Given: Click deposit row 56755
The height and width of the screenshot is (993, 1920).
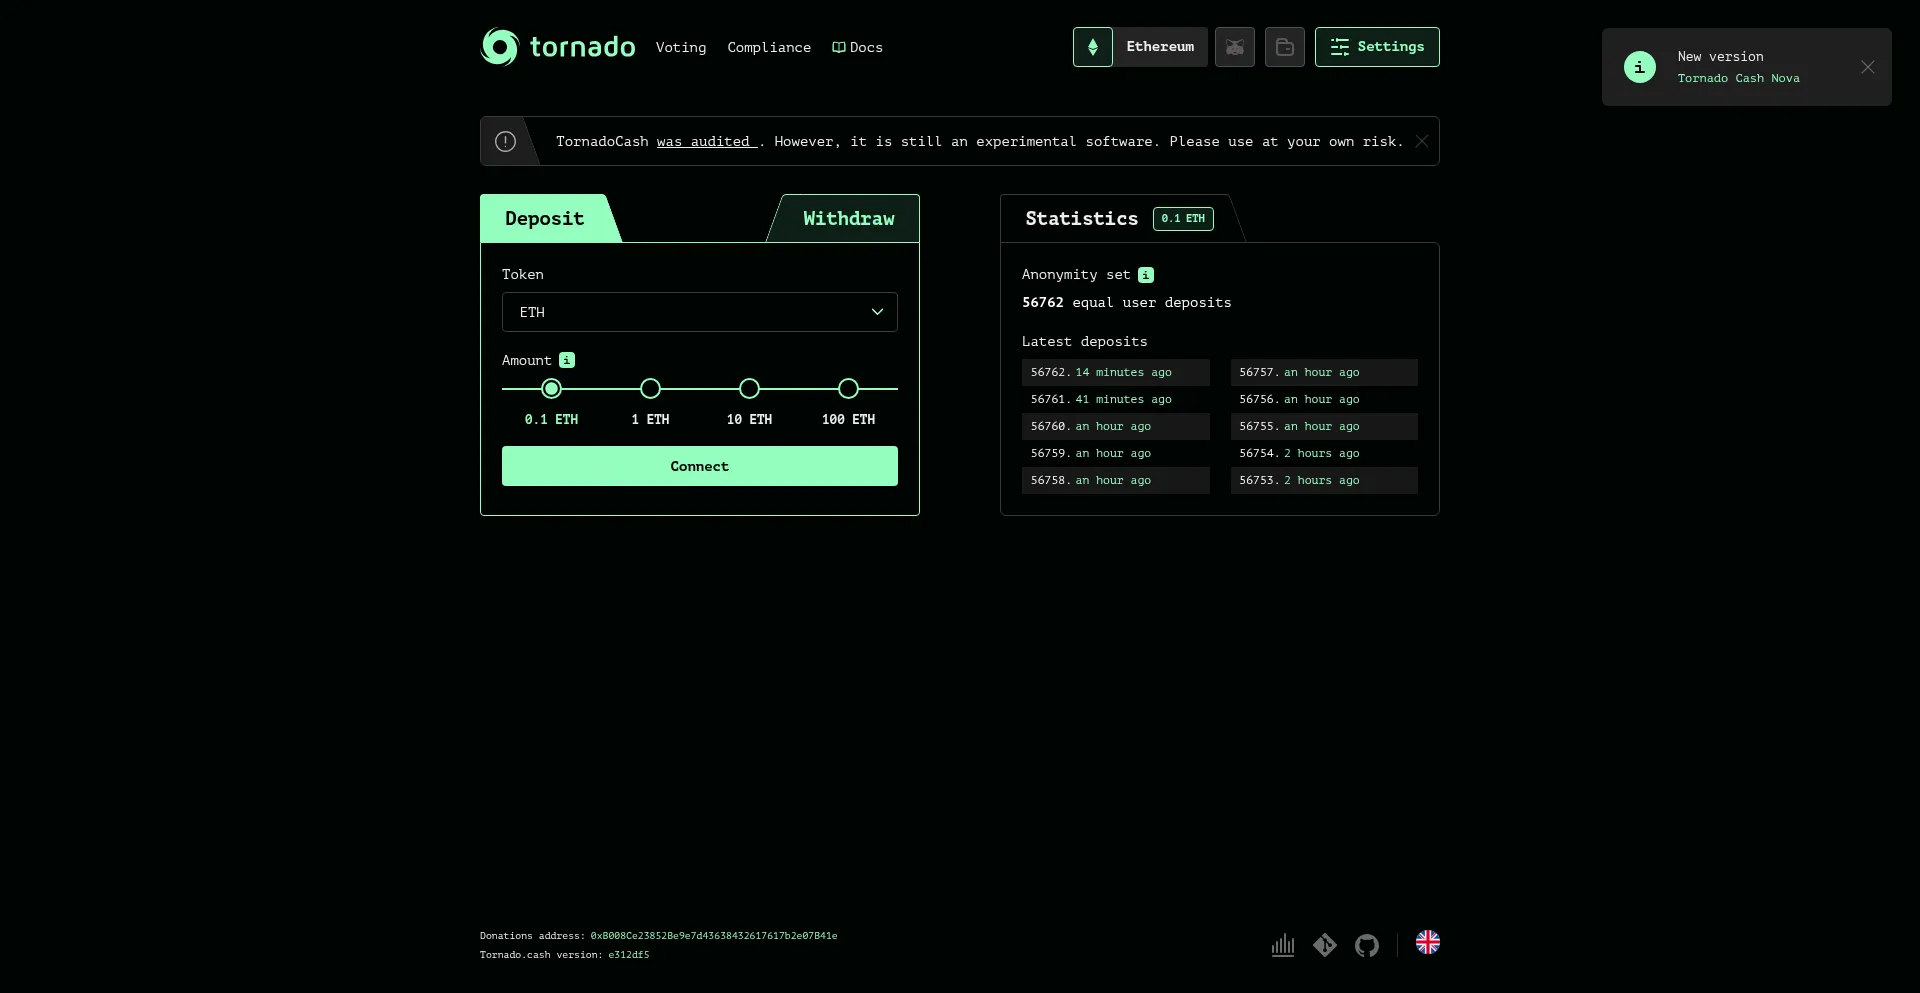Looking at the screenshot, I should [1324, 426].
